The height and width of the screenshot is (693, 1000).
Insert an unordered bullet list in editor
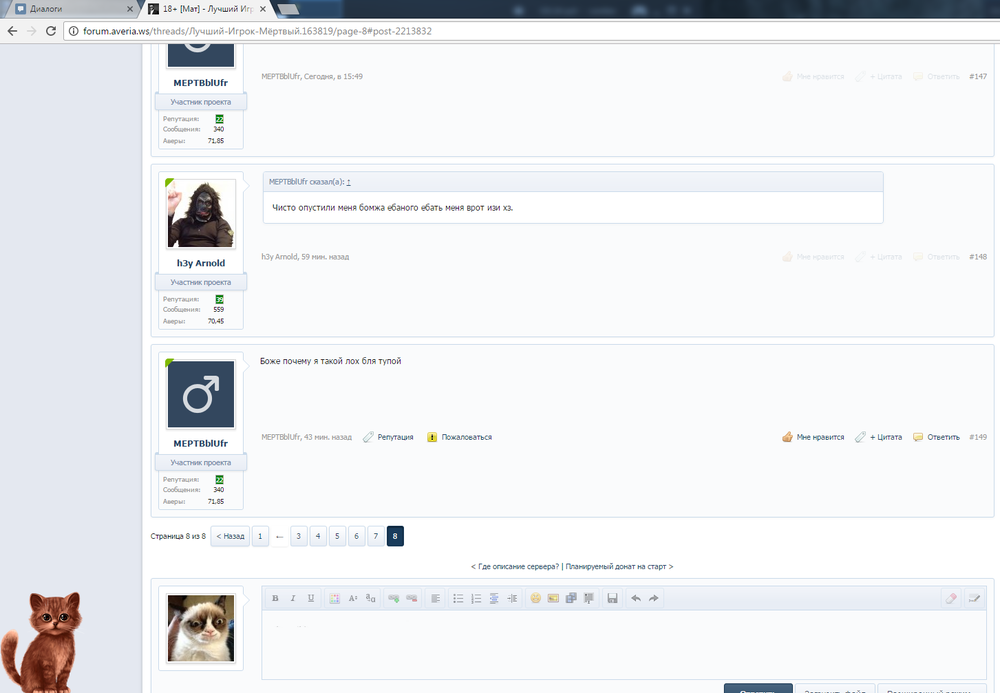click(x=458, y=598)
